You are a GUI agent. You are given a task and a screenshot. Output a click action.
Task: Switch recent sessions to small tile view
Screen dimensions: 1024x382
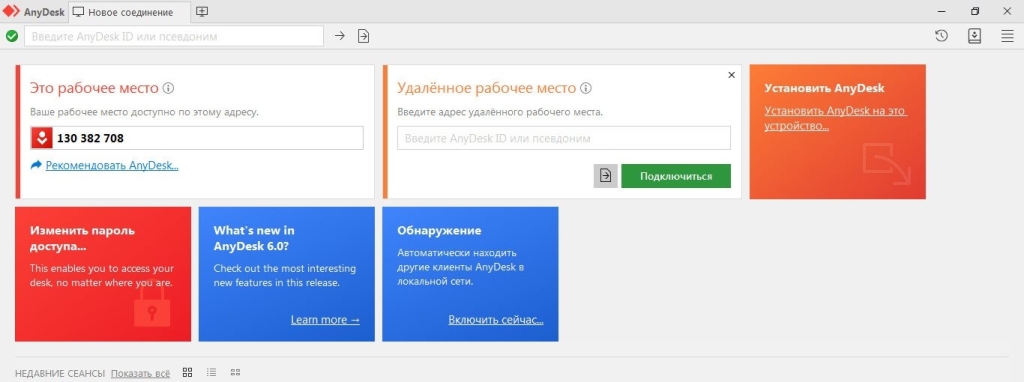(236, 372)
